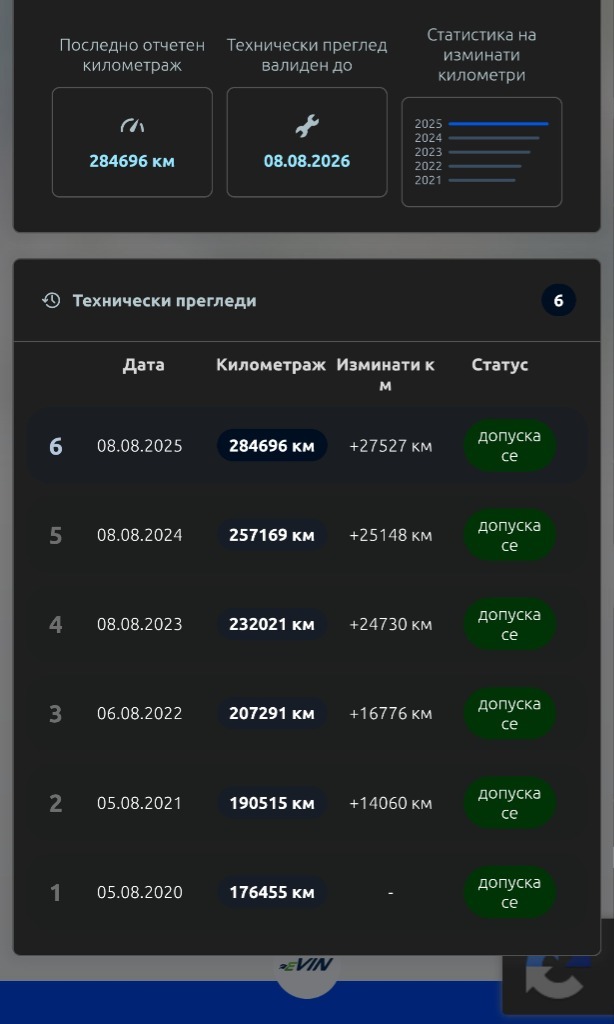This screenshot has width=614, height=1024.
Task: Click the 2021 bar in the kilometers chart
Action: [x=482, y=180]
